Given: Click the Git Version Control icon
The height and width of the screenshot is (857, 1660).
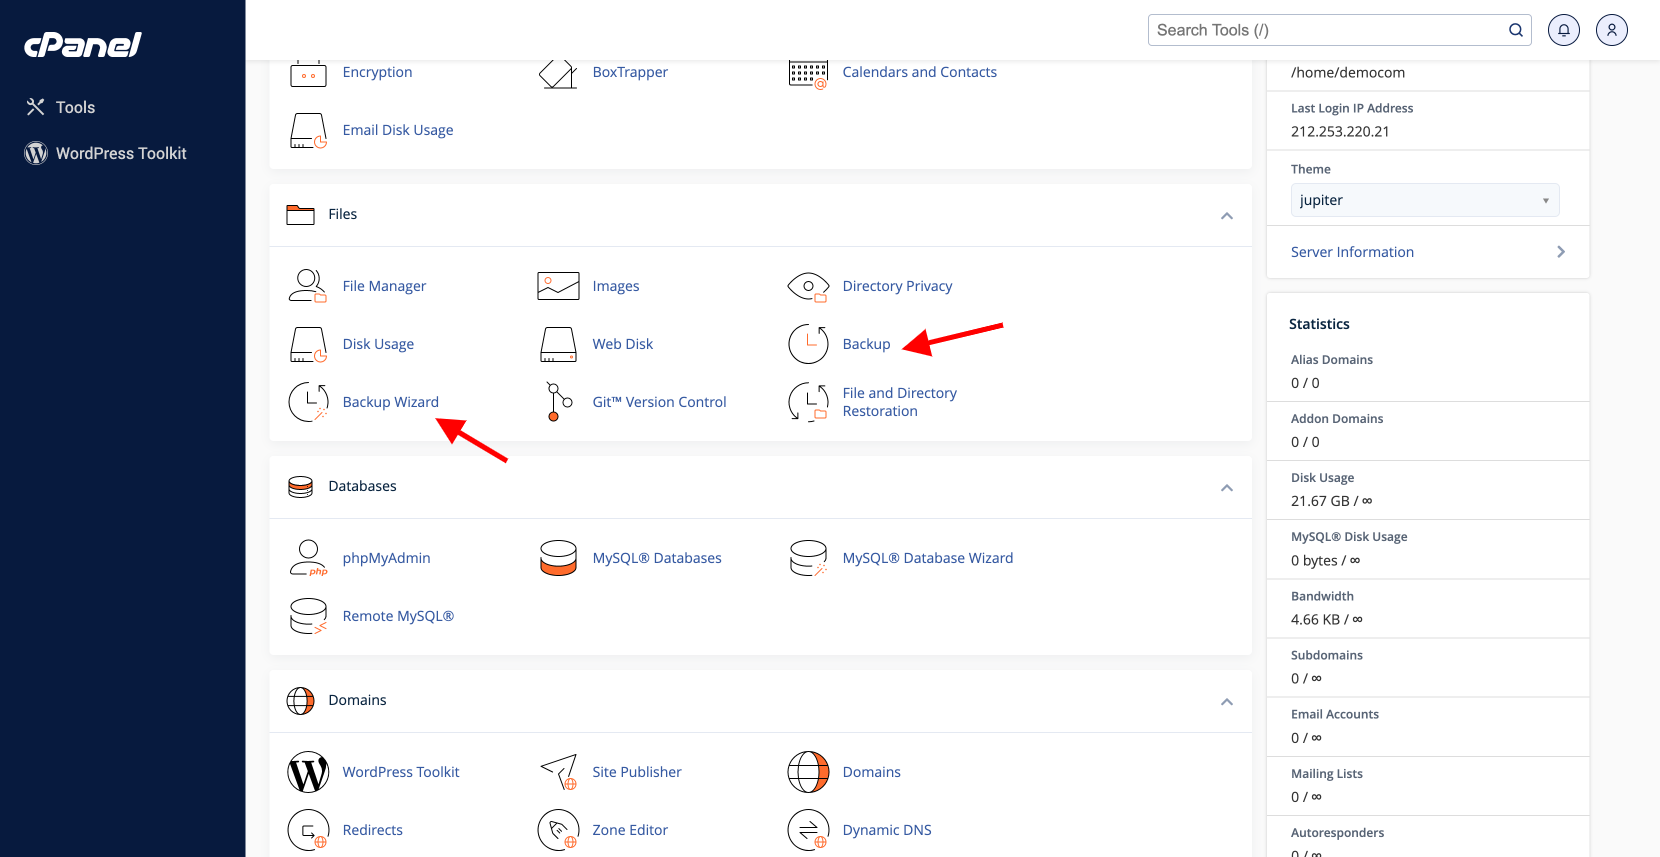Looking at the screenshot, I should click(x=558, y=402).
